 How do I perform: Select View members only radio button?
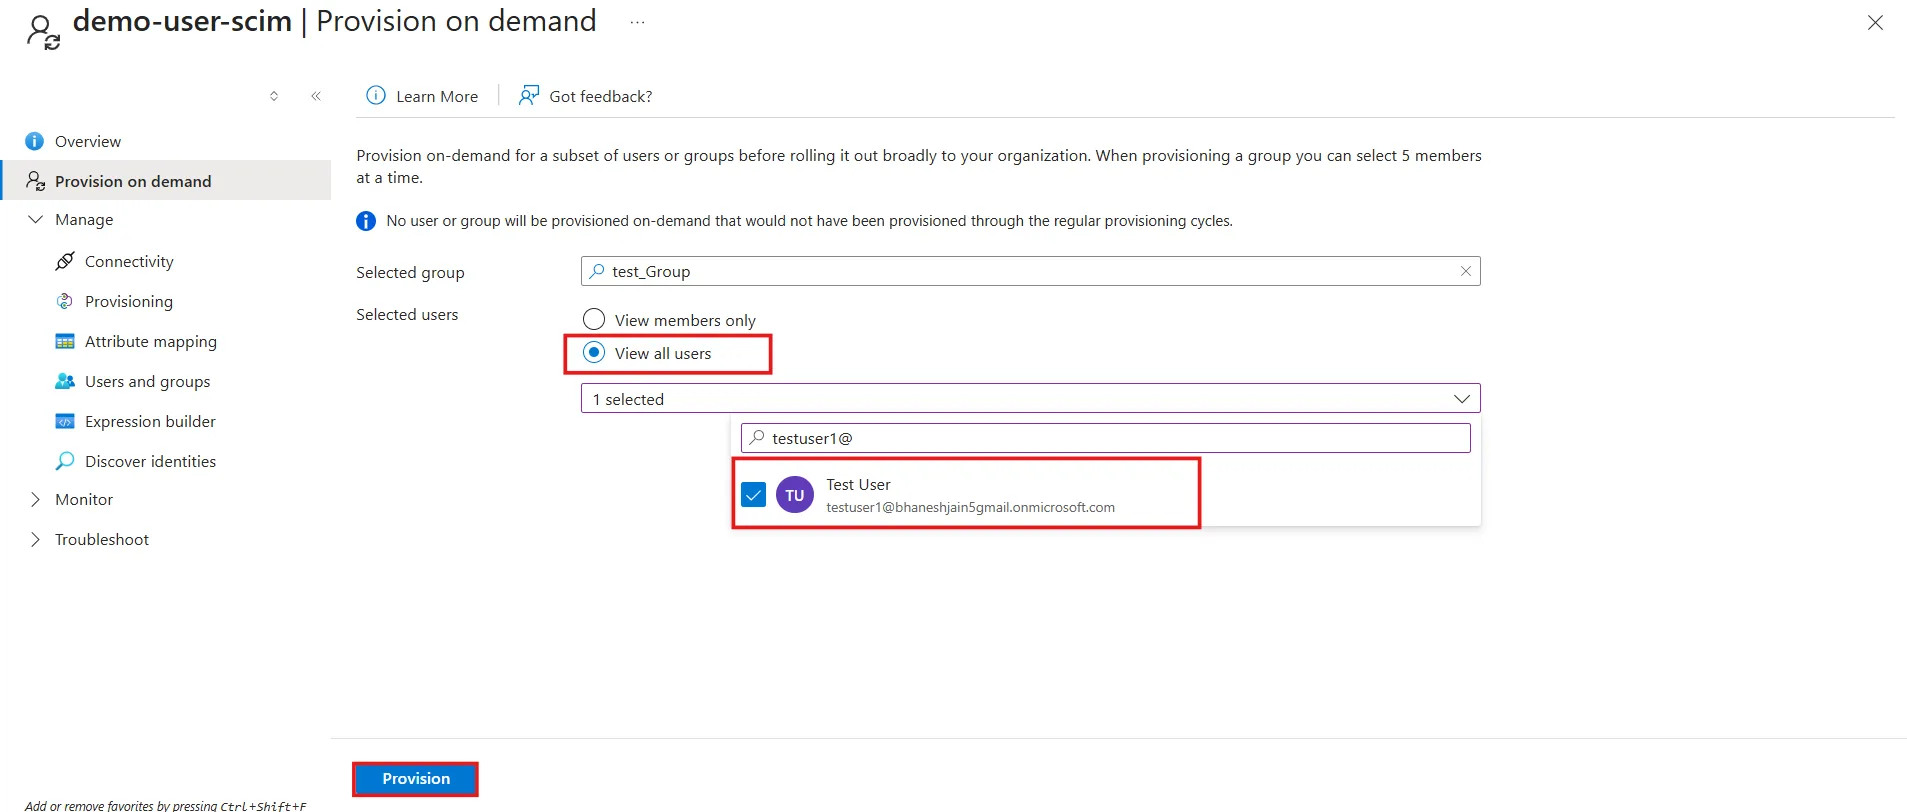click(594, 319)
